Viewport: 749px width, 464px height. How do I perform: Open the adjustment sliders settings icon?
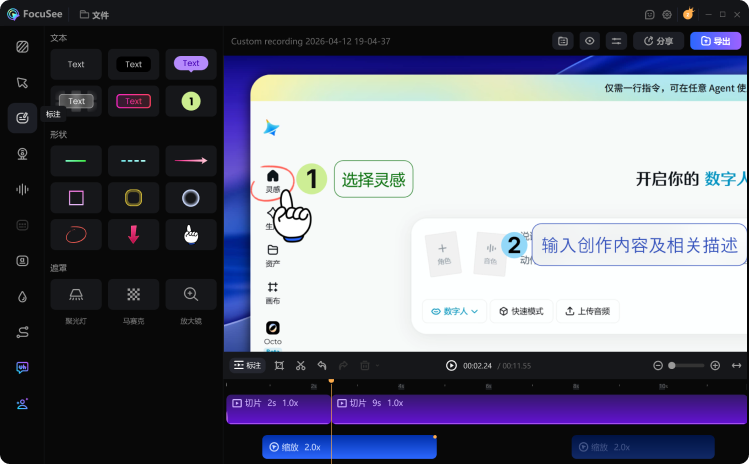(616, 41)
